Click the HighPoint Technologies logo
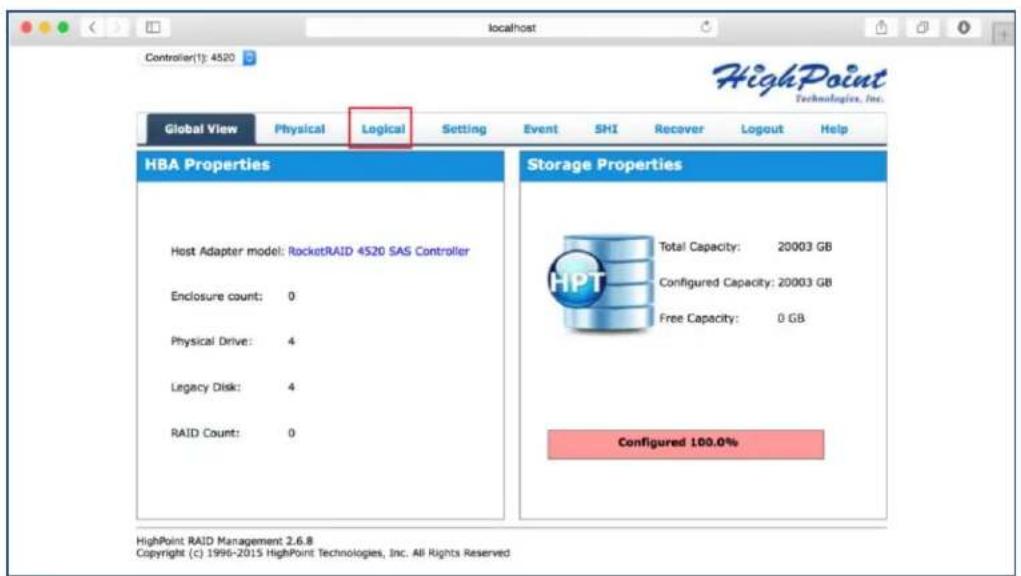This screenshot has width=1021, height=576. click(799, 82)
